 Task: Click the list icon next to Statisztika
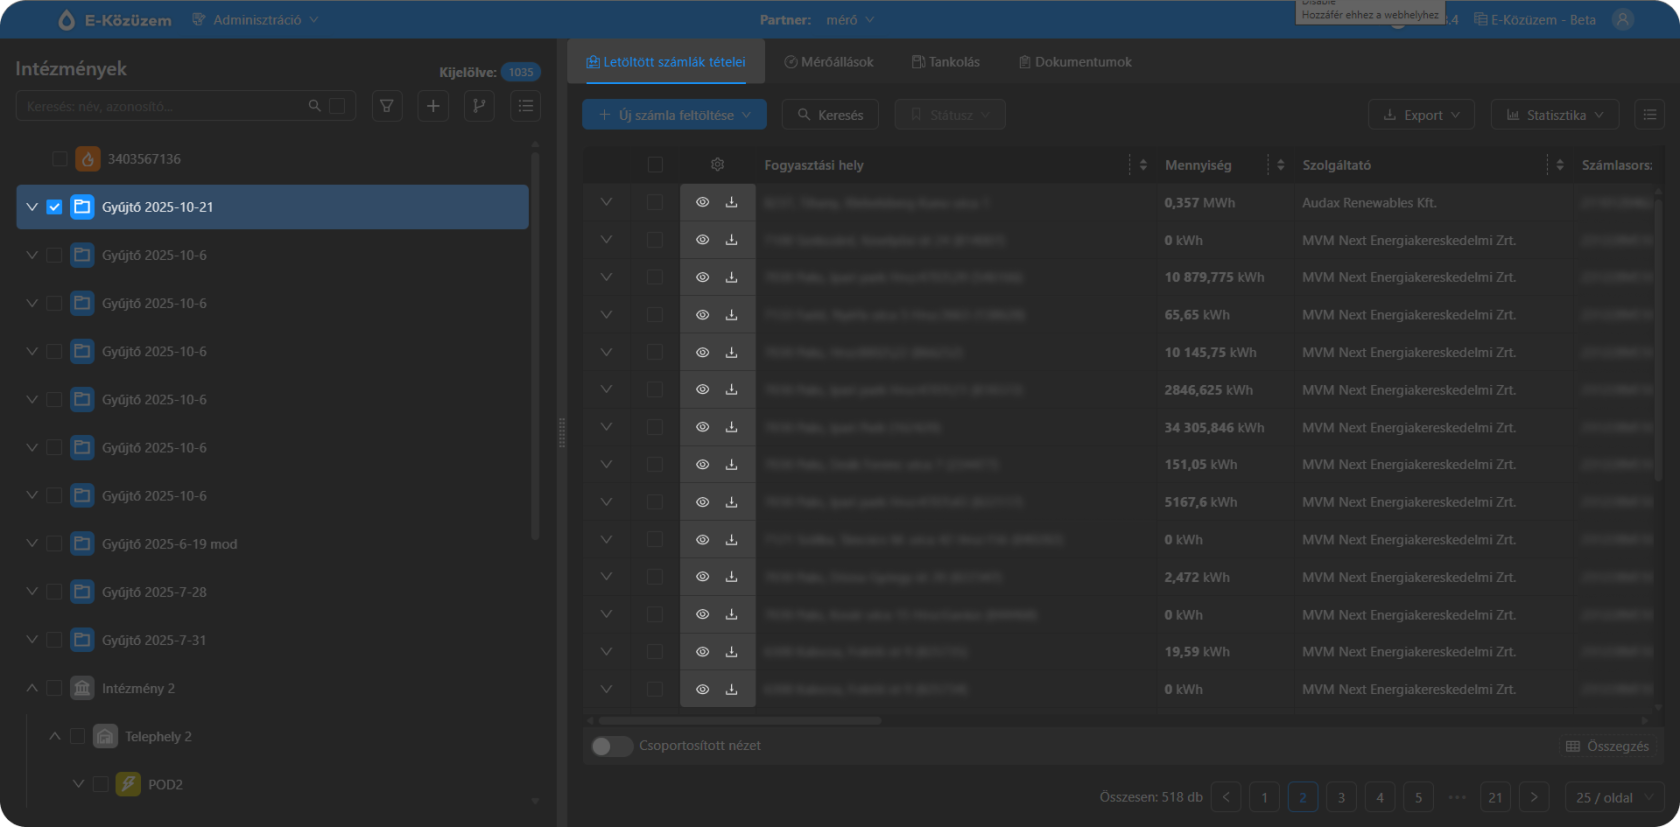click(x=1650, y=115)
